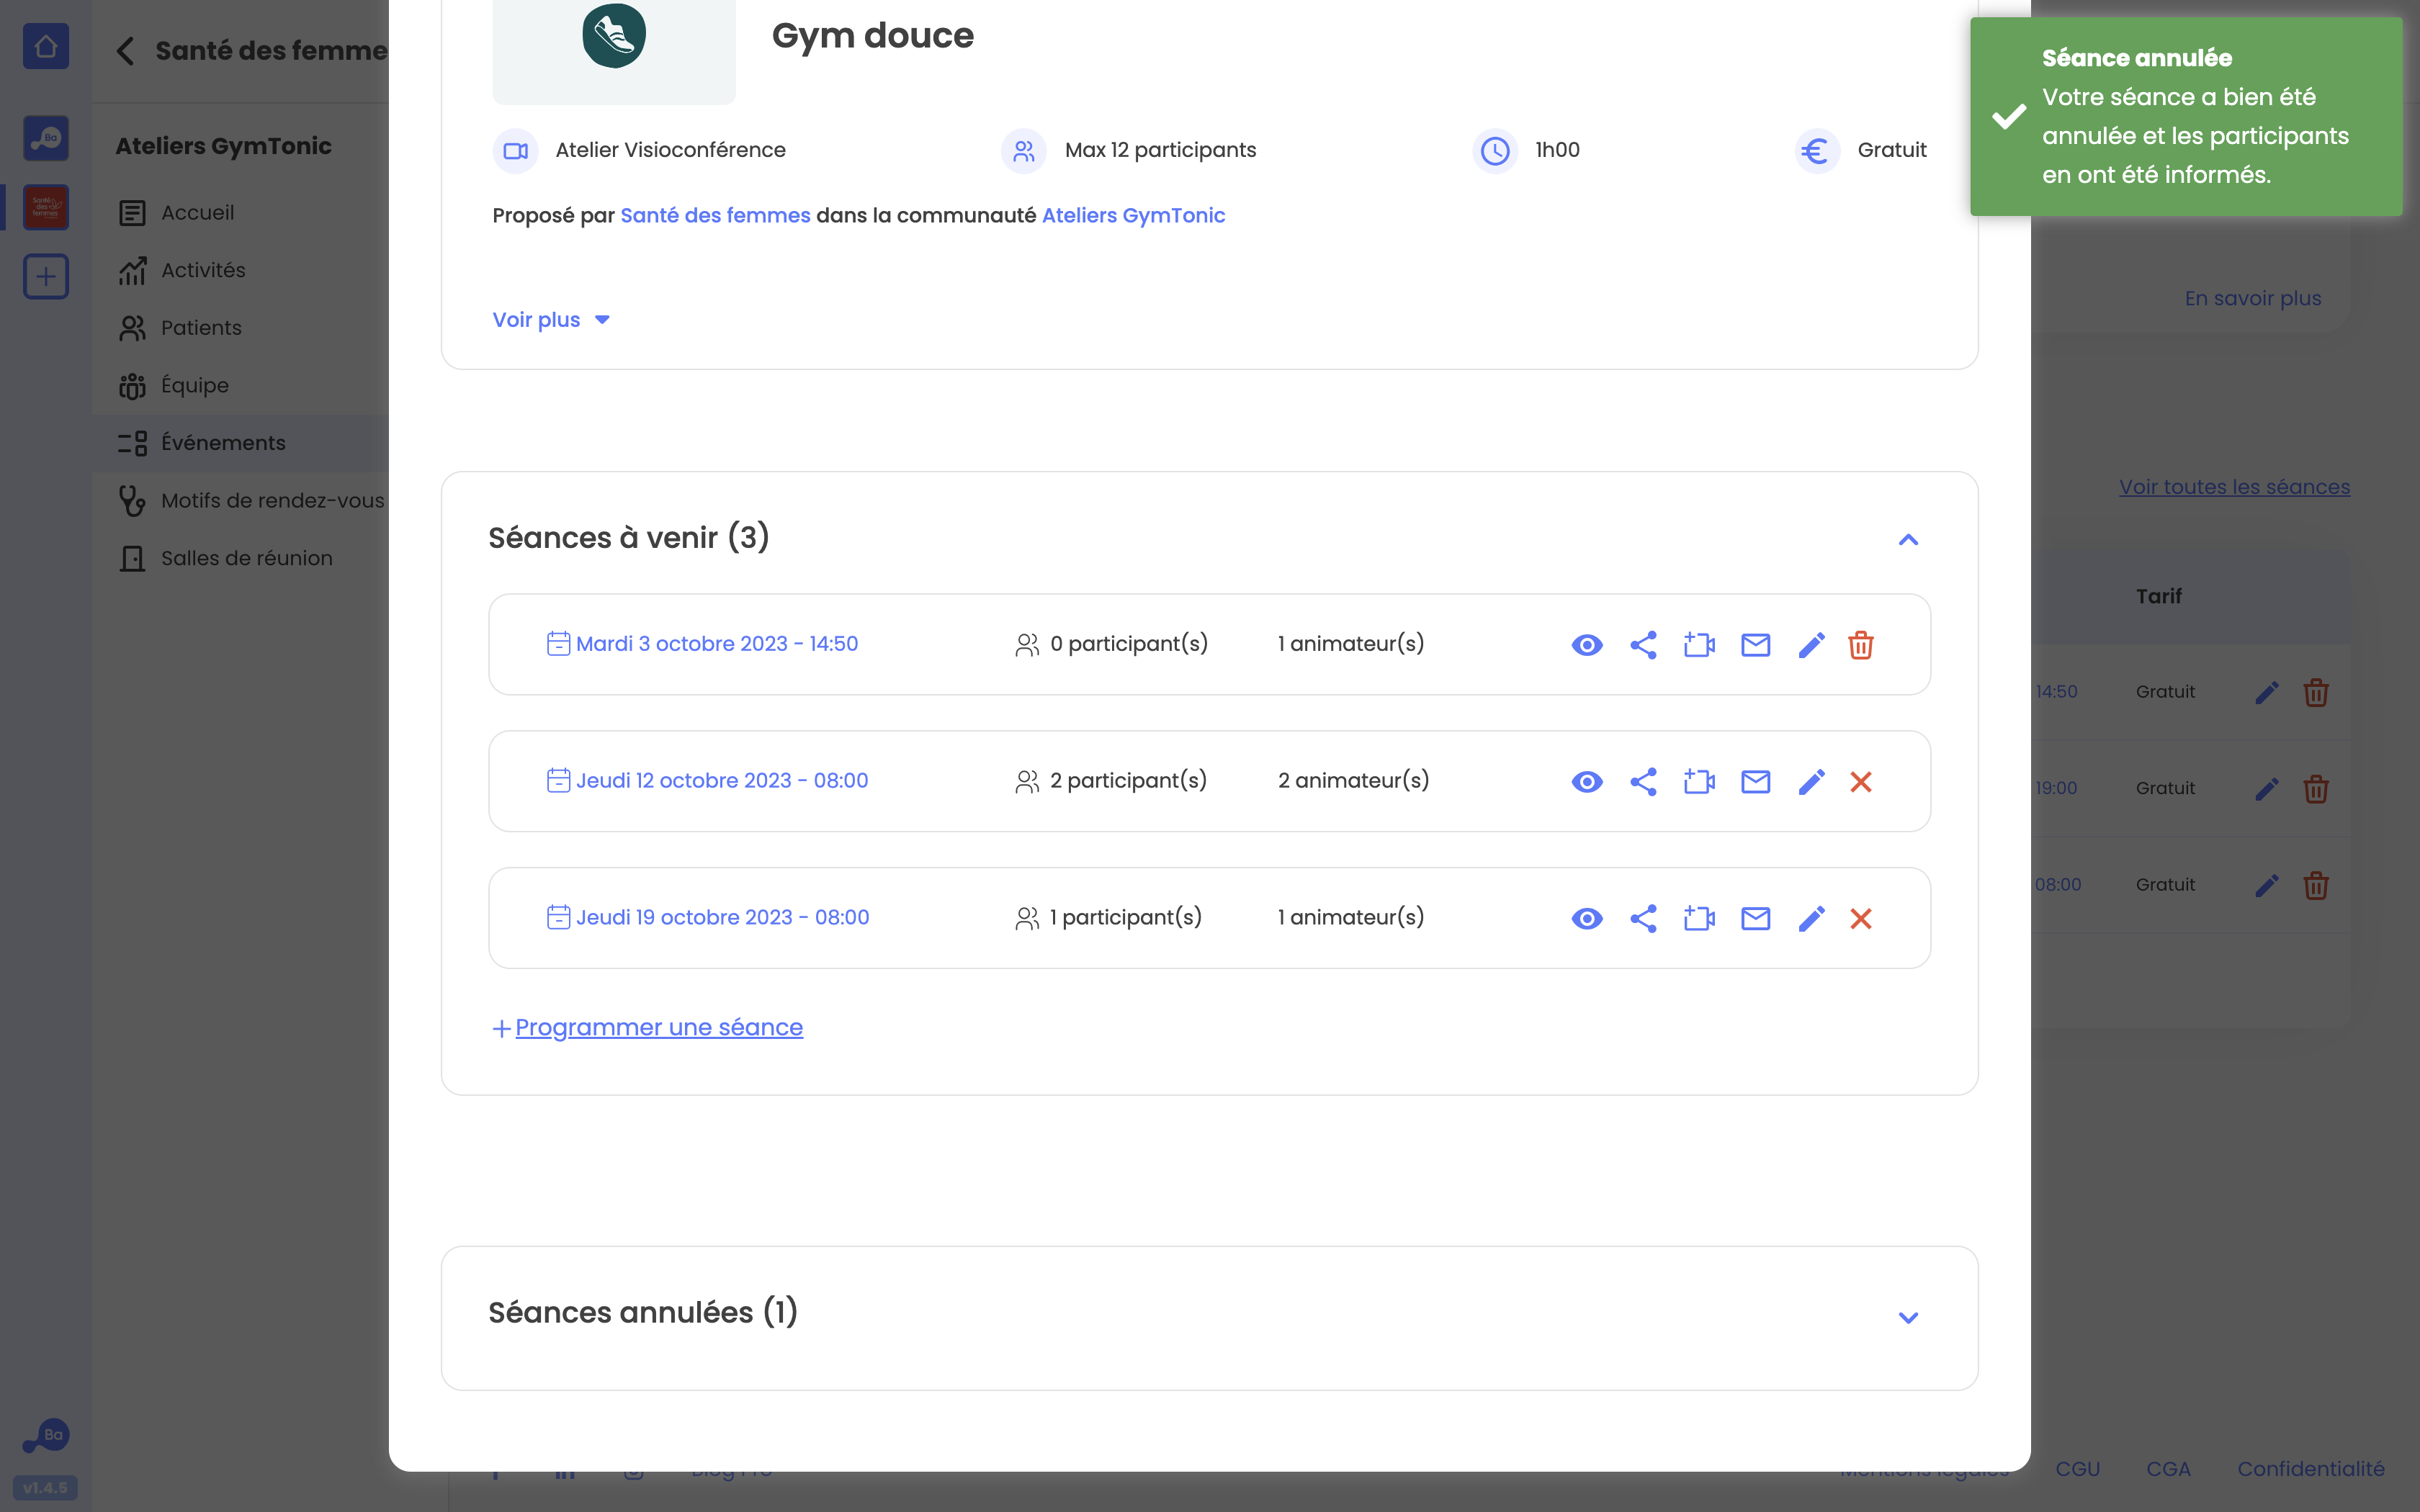Start the video for the Jeudi 12 octobre session
This screenshot has width=2420, height=1512.
(x=1699, y=782)
